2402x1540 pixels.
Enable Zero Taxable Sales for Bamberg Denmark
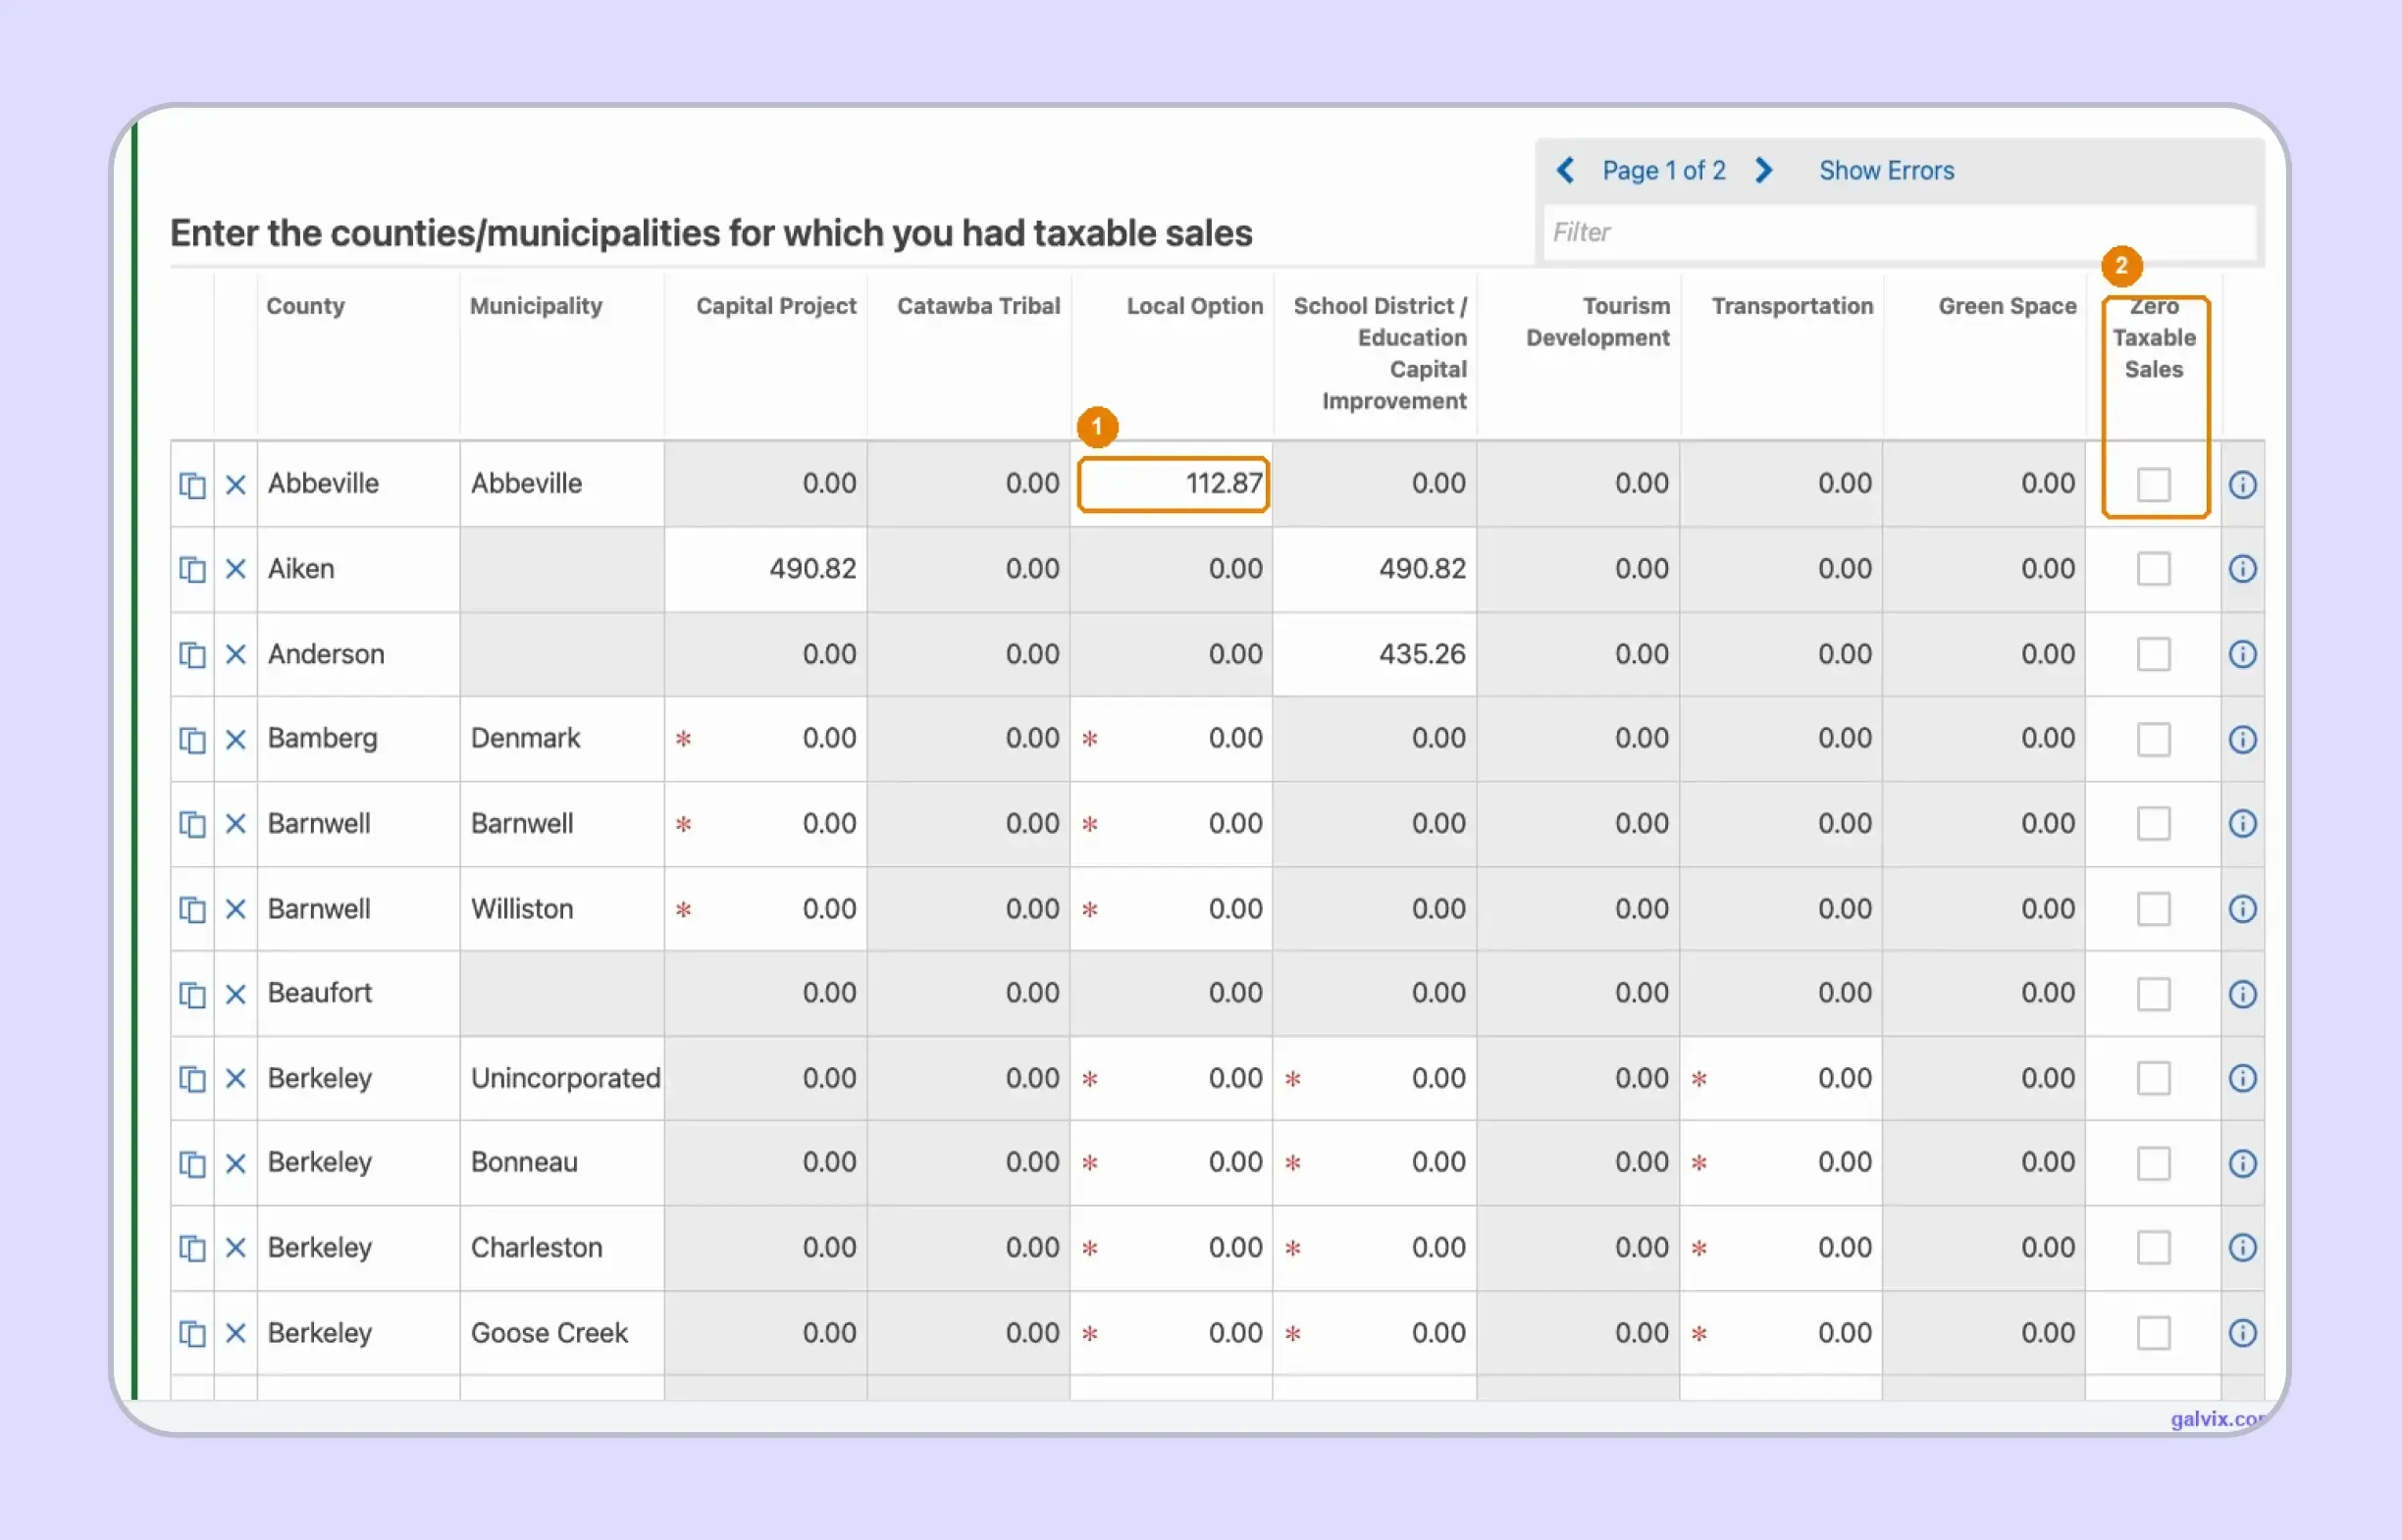pyautogui.click(x=2154, y=739)
